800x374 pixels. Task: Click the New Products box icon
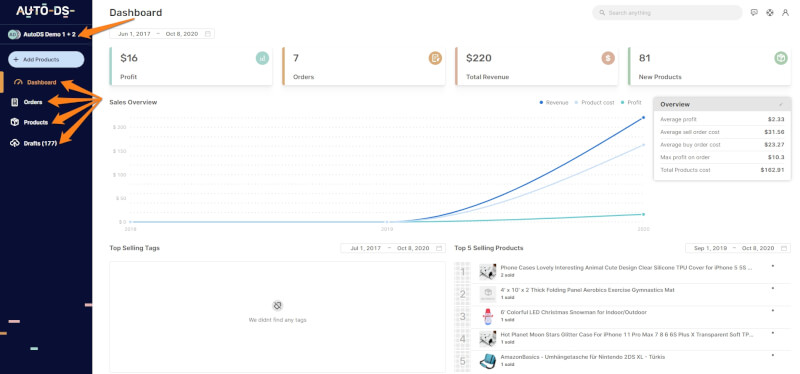coord(781,58)
